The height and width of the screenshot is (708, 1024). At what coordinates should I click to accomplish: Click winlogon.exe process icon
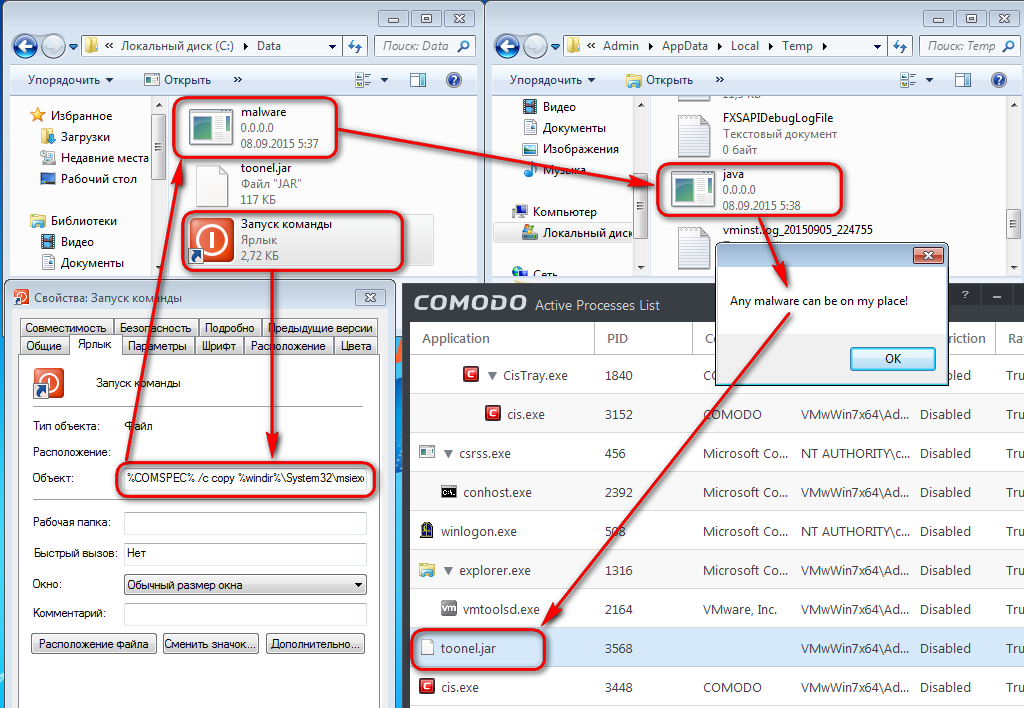tap(426, 530)
